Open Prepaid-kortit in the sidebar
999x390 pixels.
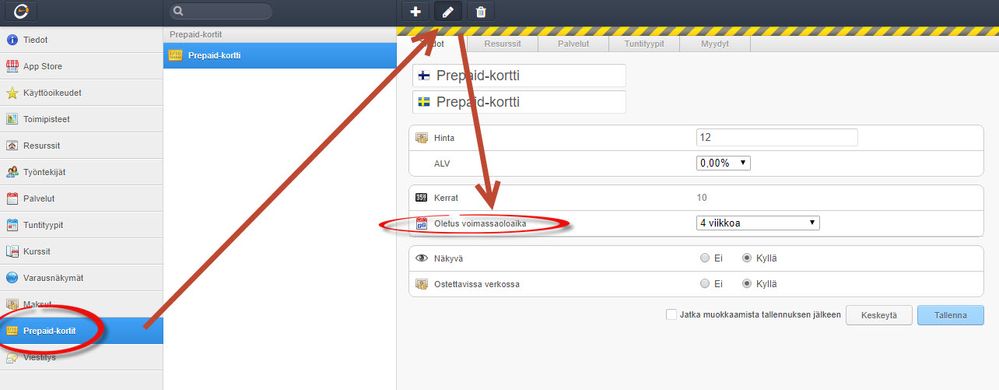click(x=82, y=331)
